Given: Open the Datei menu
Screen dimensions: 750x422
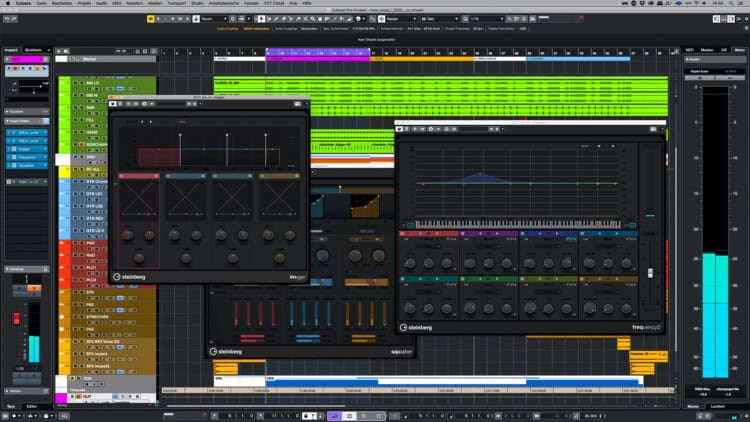Looking at the screenshot, I should (42, 3).
